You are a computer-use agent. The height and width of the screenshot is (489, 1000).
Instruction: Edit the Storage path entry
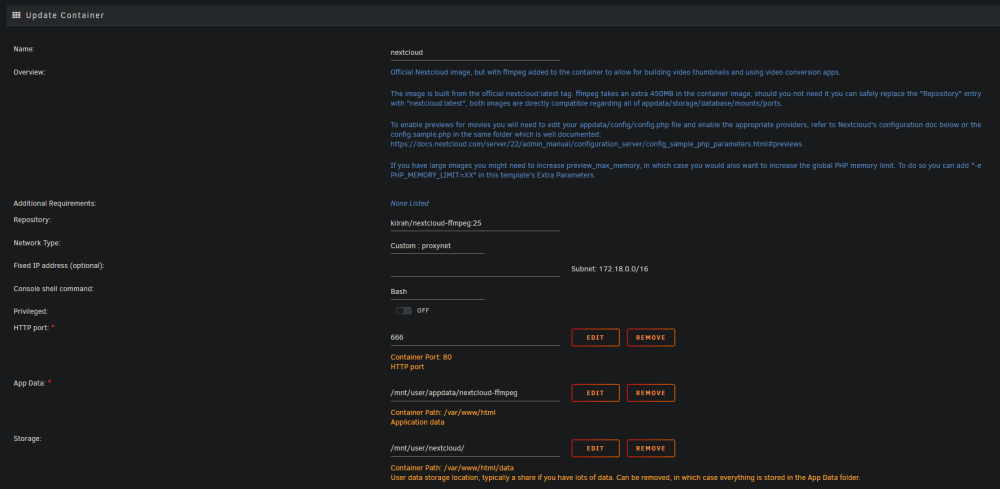[595, 448]
